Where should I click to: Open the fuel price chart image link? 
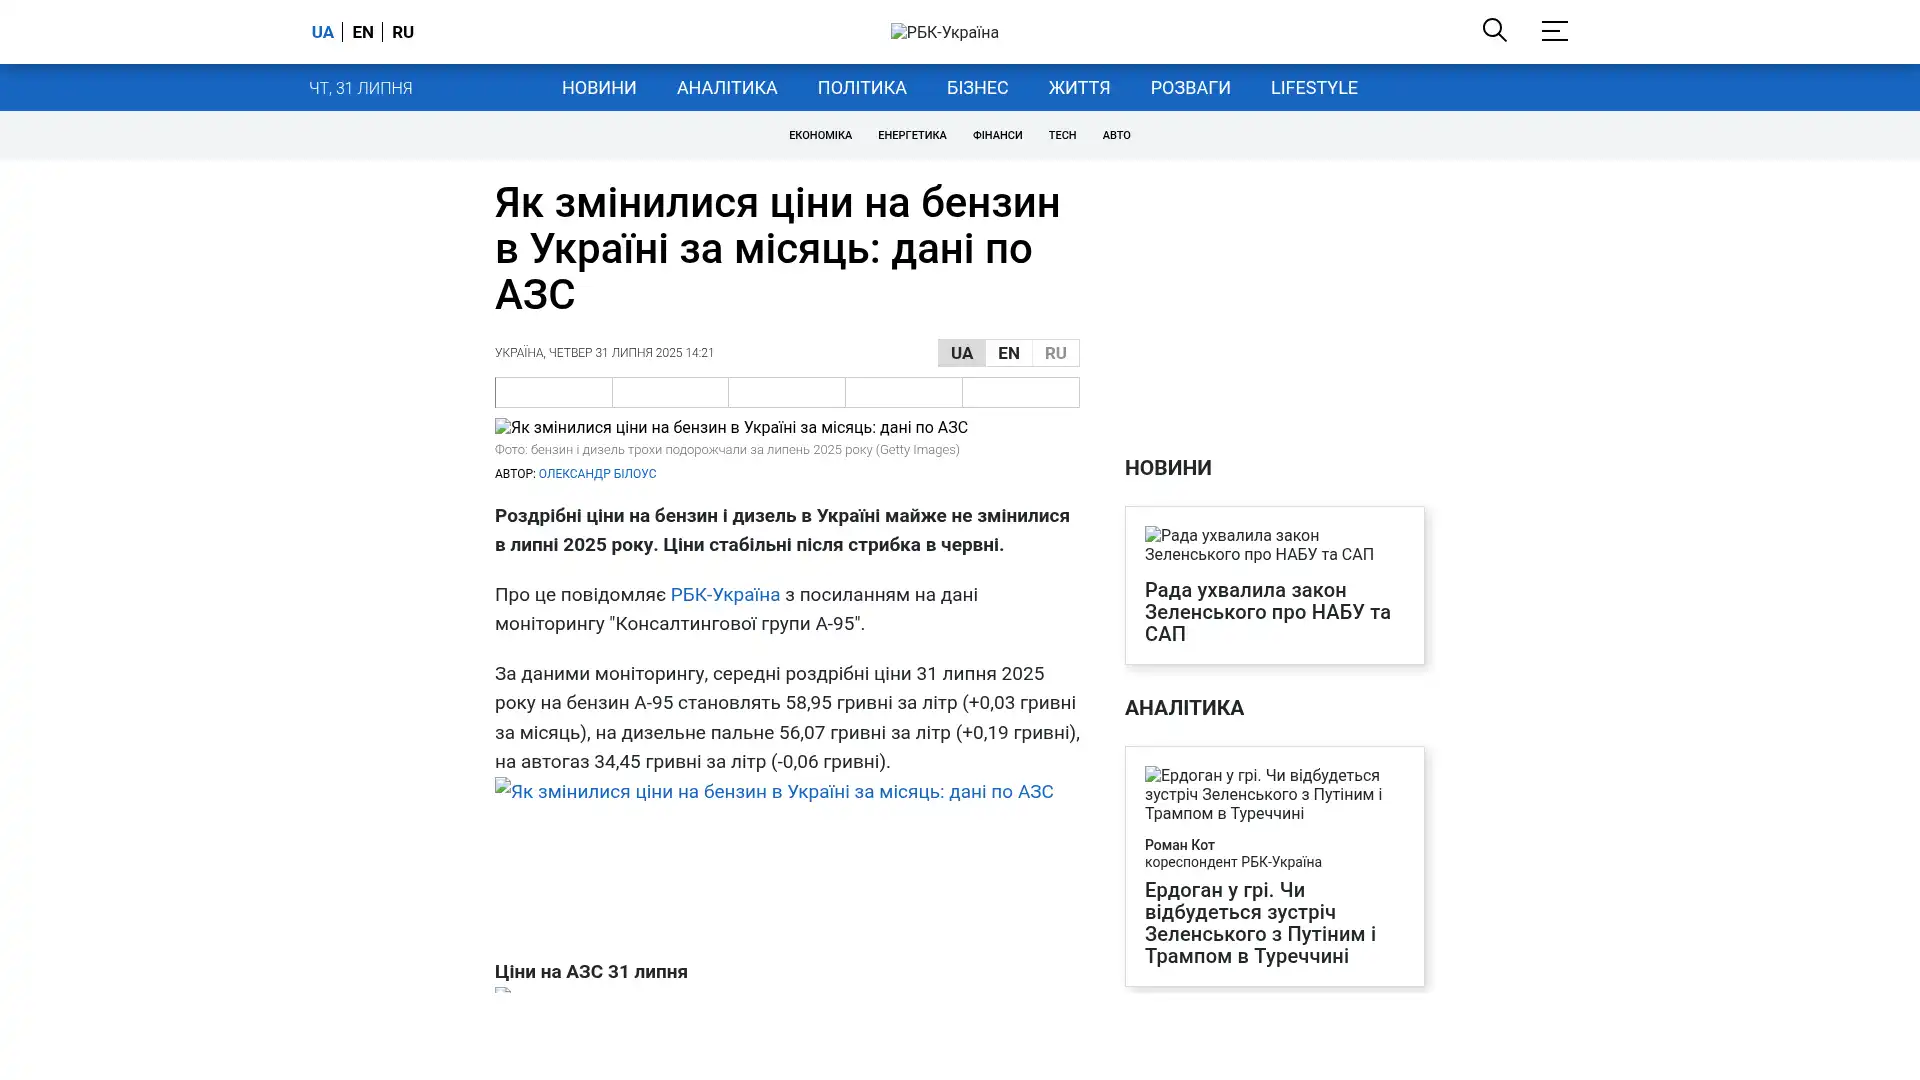coord(774,792)
